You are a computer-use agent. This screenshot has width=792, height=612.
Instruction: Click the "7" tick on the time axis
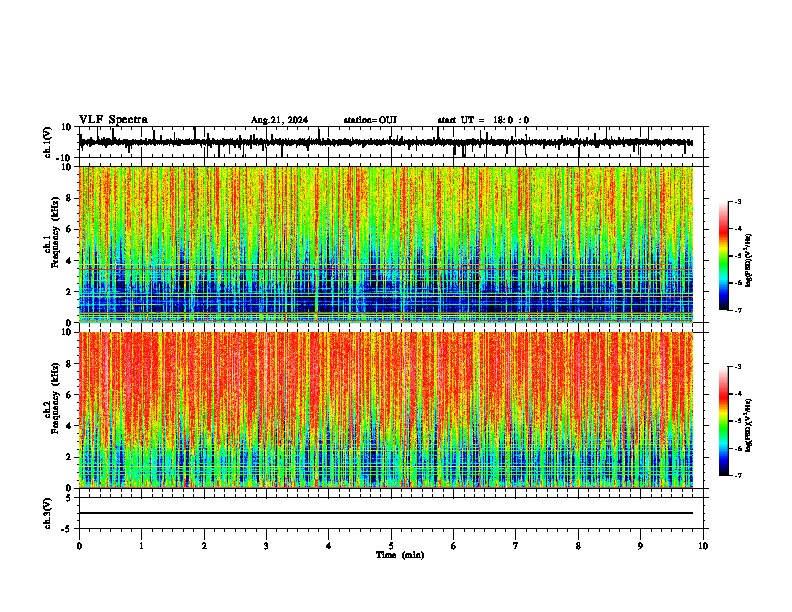pyautogui.click(x=516, y=546)
